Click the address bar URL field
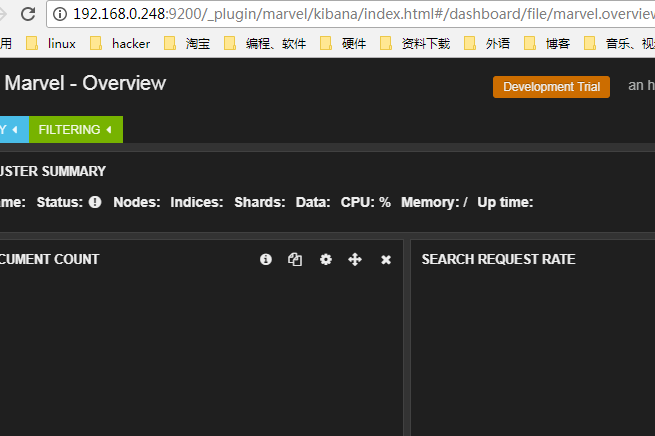Image resolution: width=655 pixels, height=436 pixels. click(x=351, y=14)
